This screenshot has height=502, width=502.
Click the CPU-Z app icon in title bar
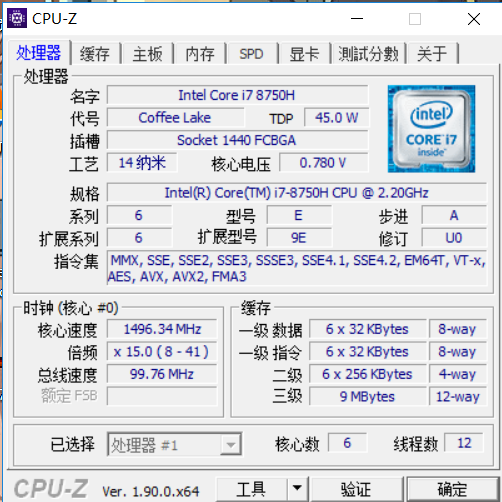click(17, 18)
